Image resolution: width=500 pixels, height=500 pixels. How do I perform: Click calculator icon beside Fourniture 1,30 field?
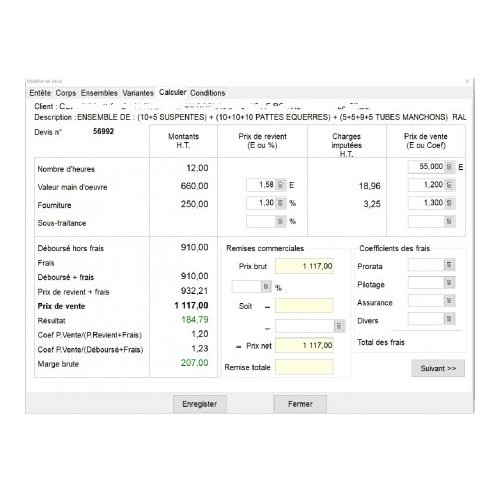280,203
